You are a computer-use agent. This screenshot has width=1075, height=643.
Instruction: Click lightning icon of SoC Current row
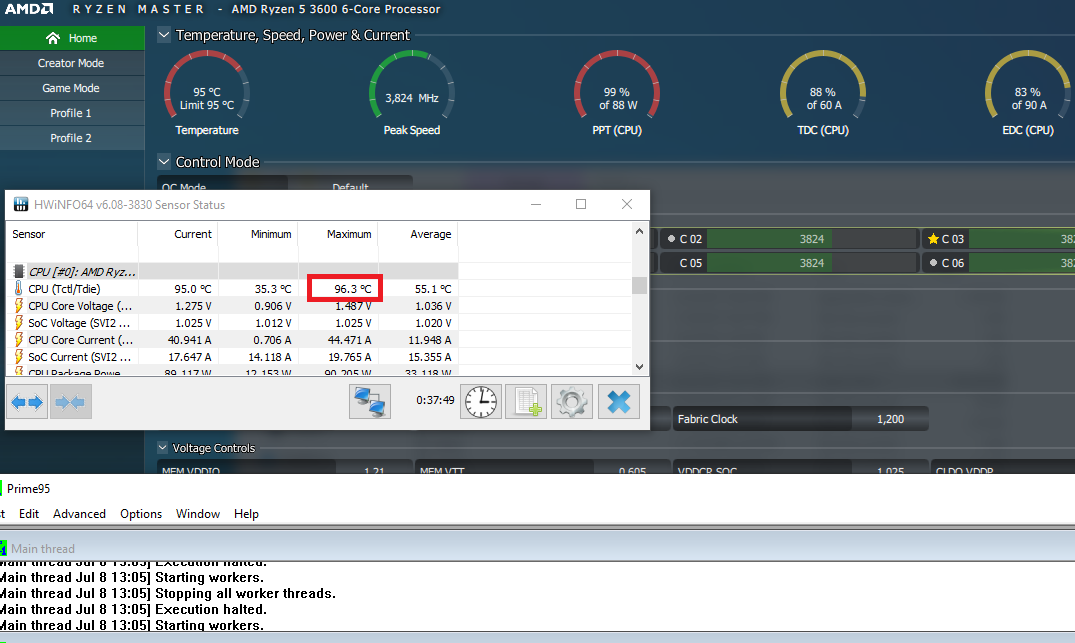pos(19,356)
